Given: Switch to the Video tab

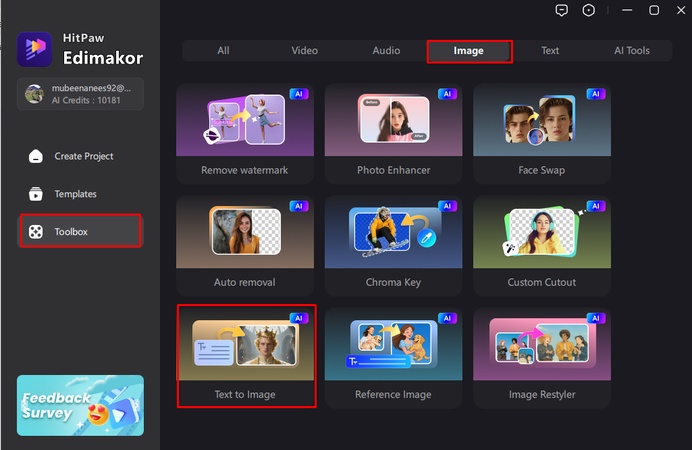Looking at the screenshot, I should pyautogui.click(x=304, y=51).
